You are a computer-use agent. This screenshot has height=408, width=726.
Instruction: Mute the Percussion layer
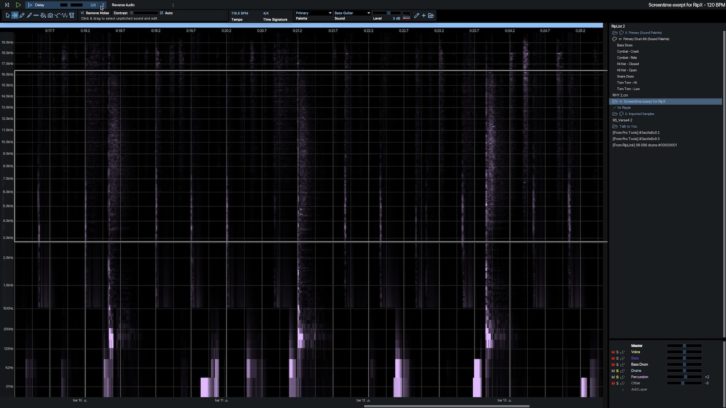click(x=613, y=377)
